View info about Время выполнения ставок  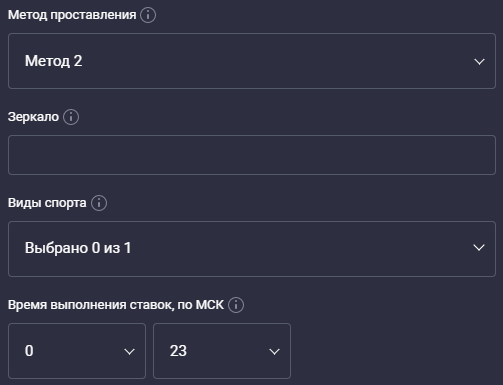coord(236,305)
